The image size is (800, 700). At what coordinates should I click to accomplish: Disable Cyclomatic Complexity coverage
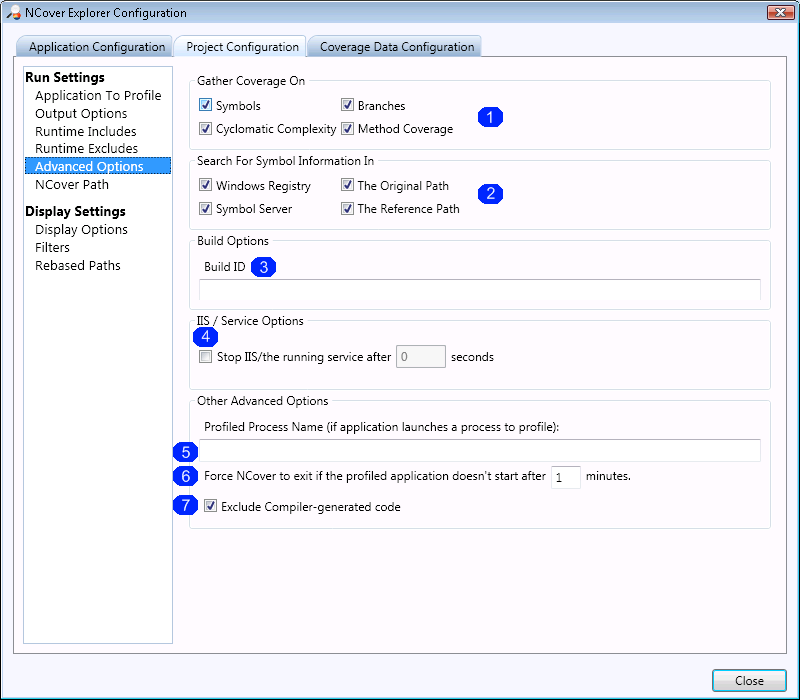pos(205,129)
